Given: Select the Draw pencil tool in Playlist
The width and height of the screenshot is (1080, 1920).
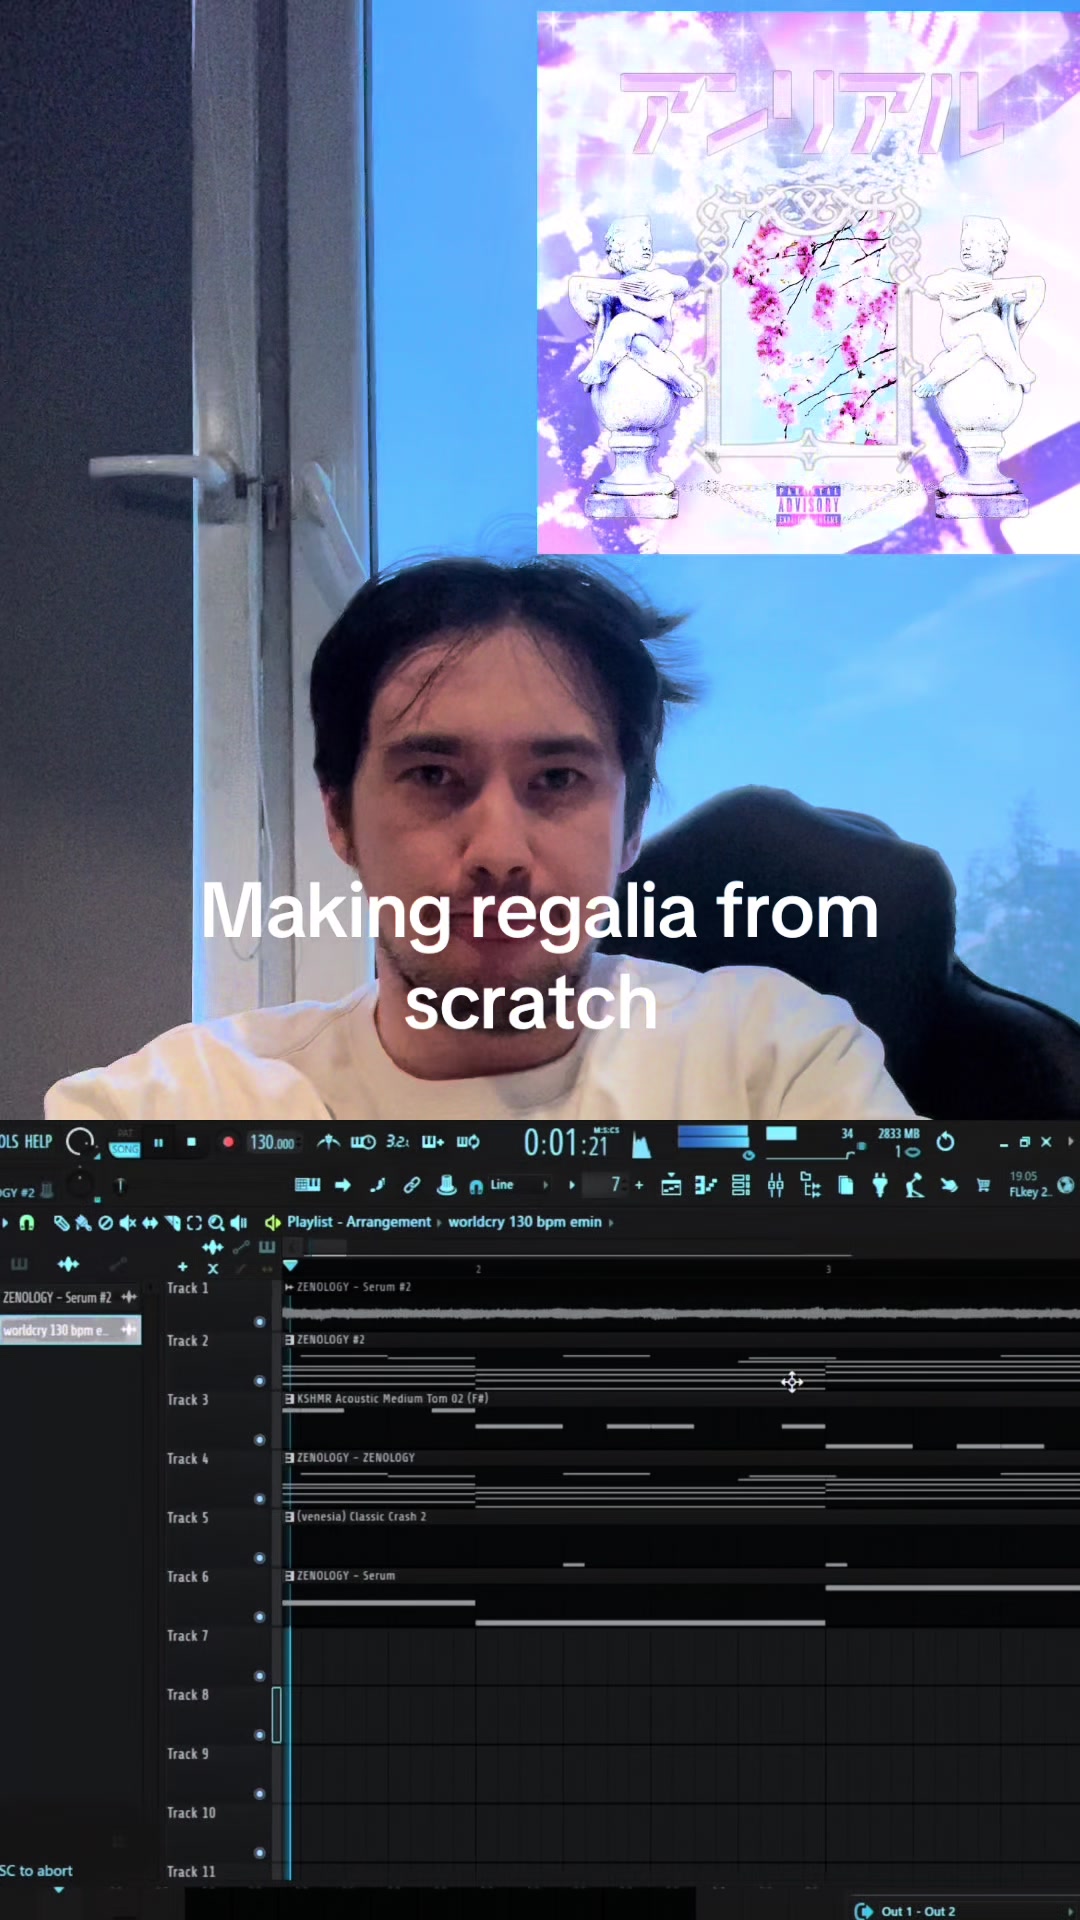Looking at the screenshot, I should [x=61, y=1222].
